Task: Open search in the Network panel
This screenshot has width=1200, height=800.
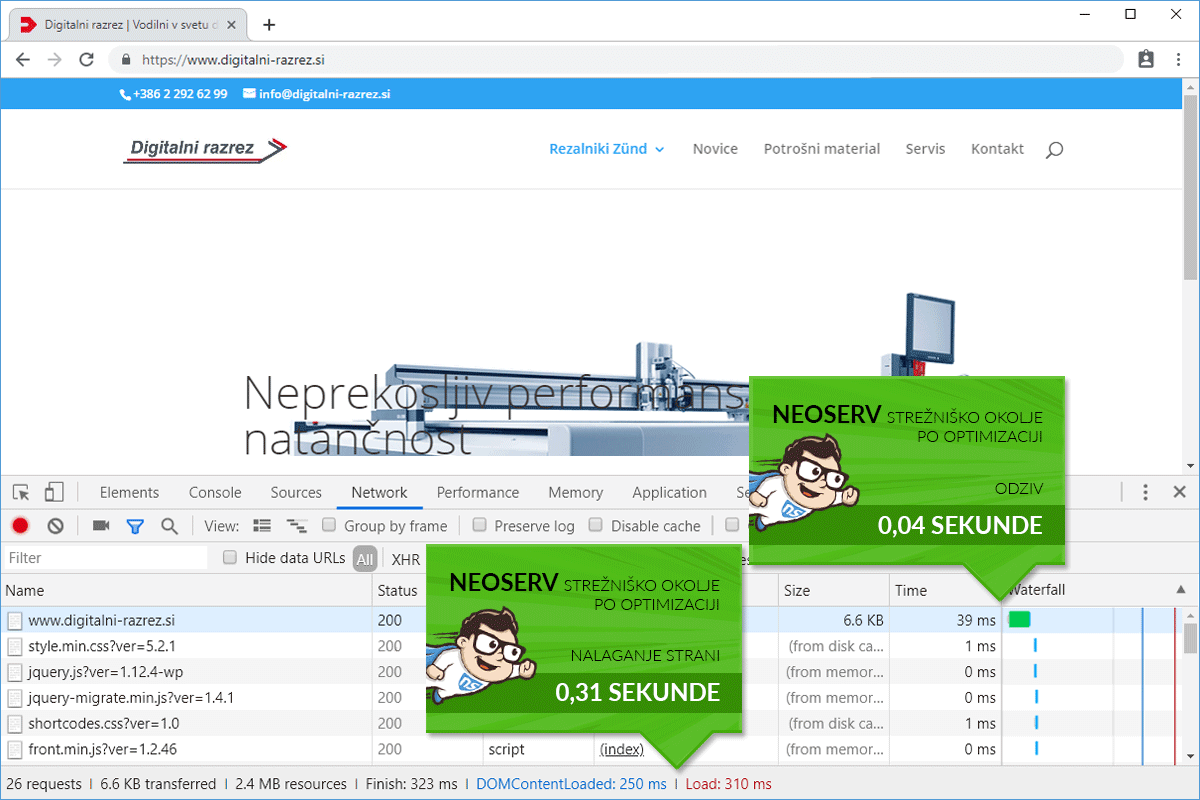Action: (169, 526)
